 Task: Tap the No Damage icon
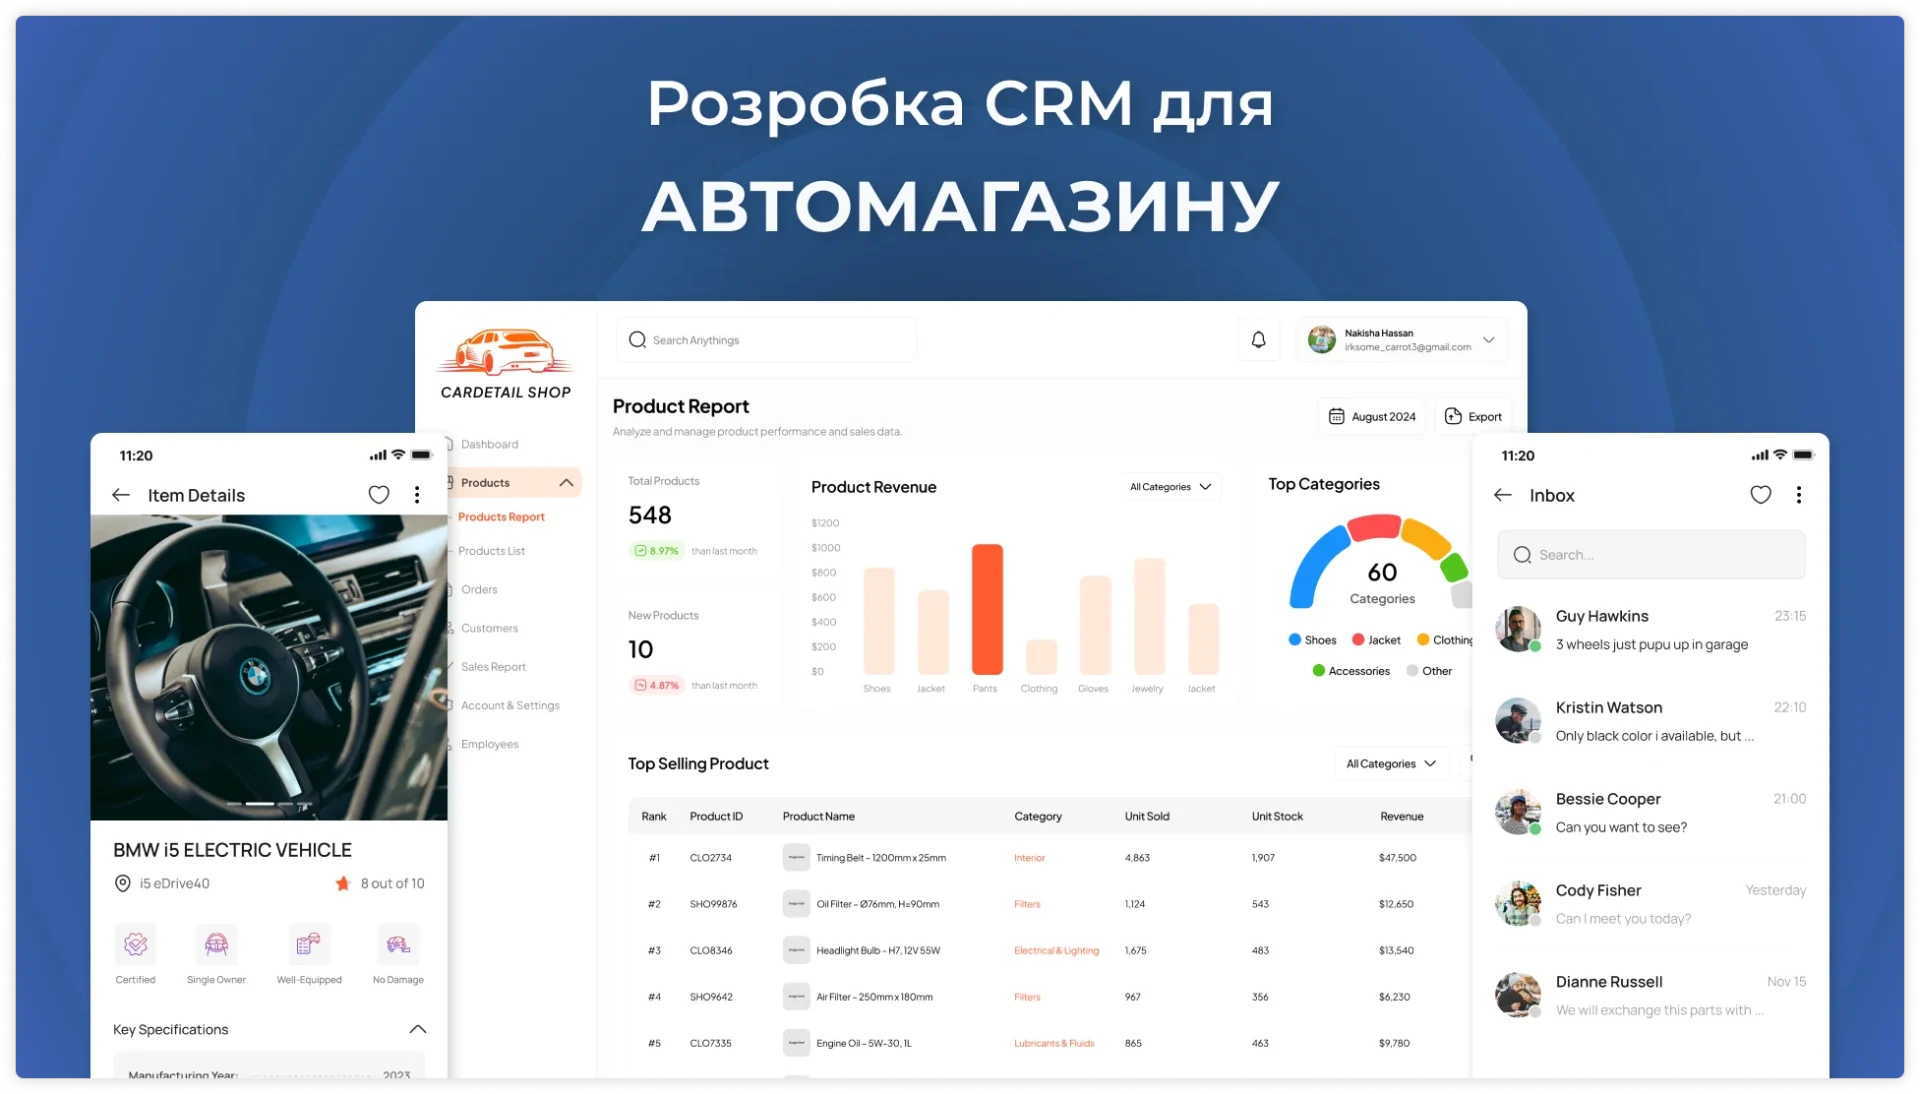click(x=398, y=944)
